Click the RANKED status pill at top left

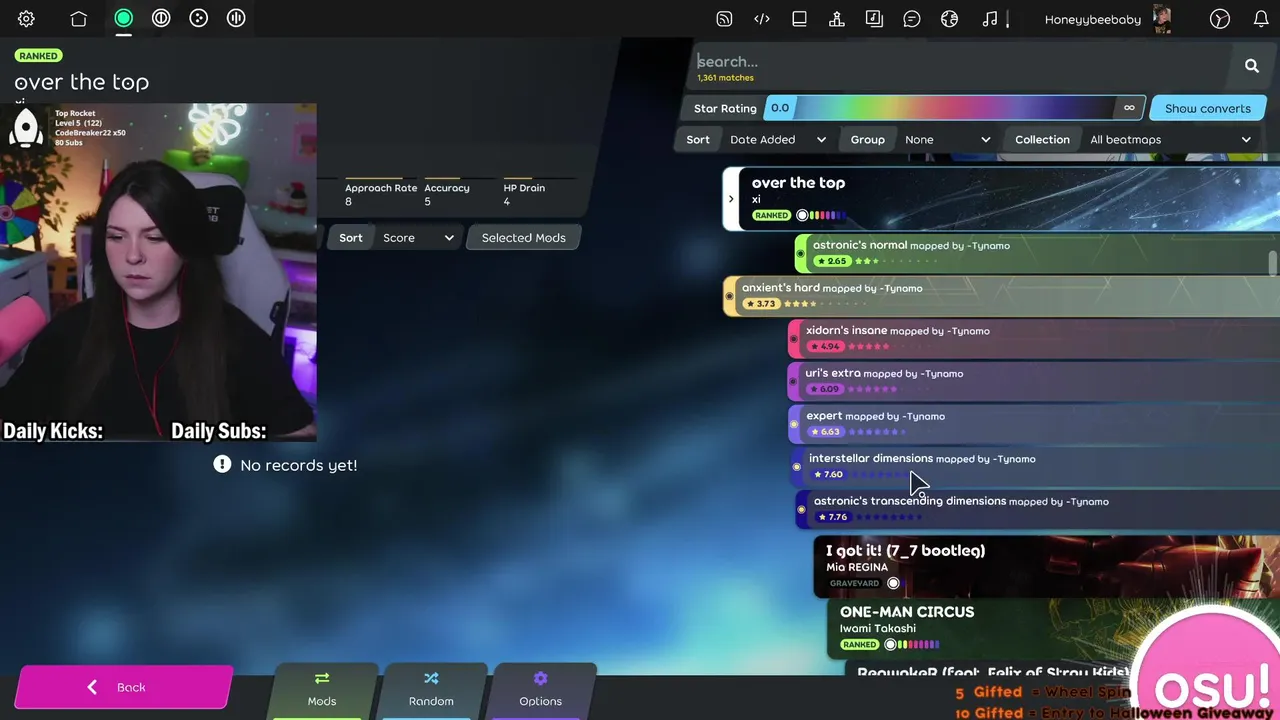pyautogui.click(x=38, y=56)
